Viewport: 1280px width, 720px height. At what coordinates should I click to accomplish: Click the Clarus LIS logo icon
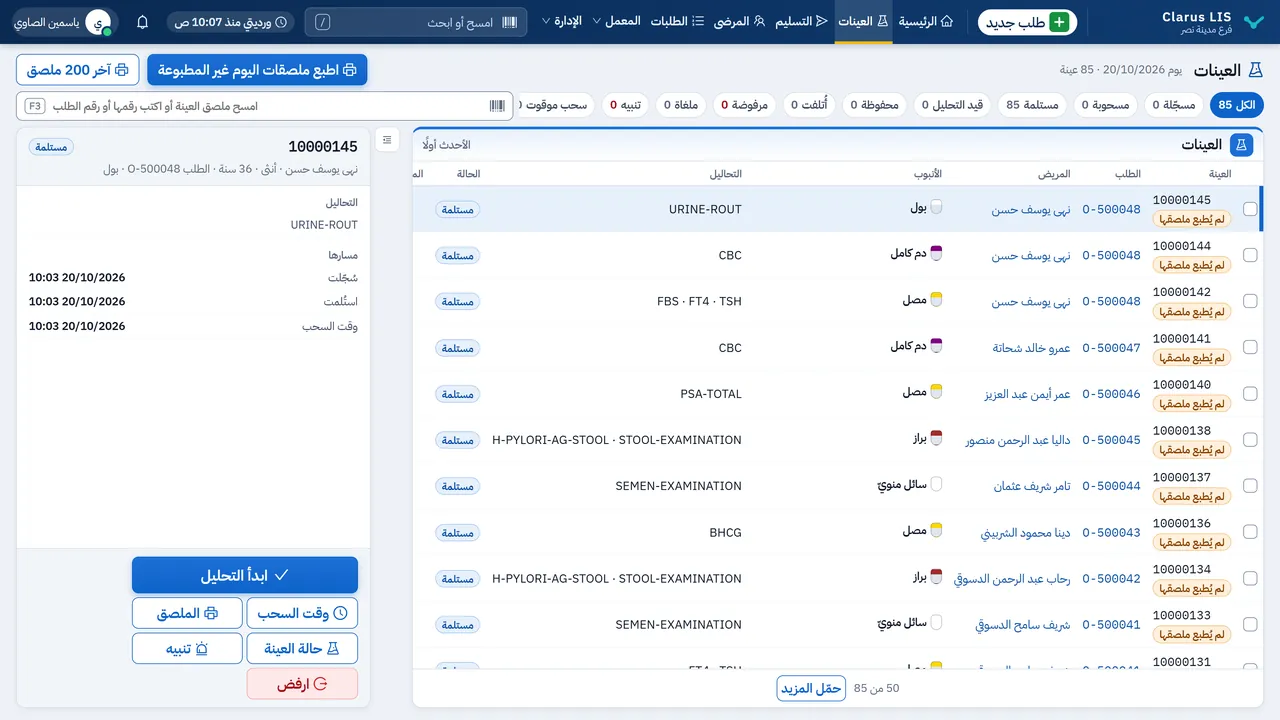click(1253, 22)
